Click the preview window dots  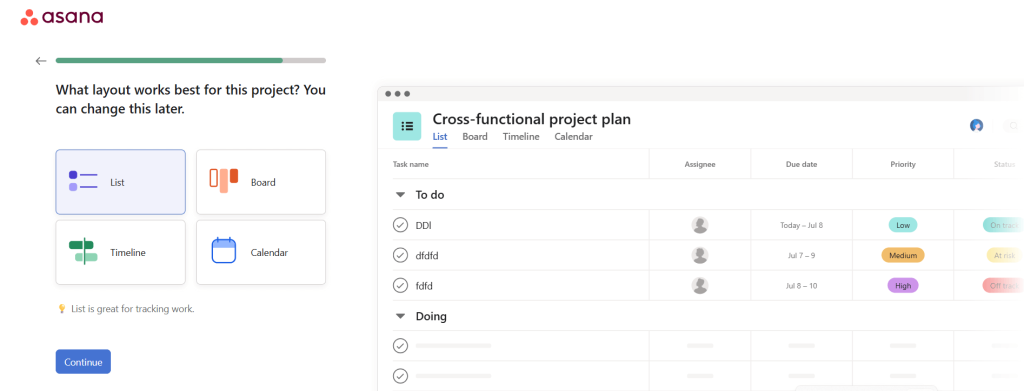coord(397,94)
